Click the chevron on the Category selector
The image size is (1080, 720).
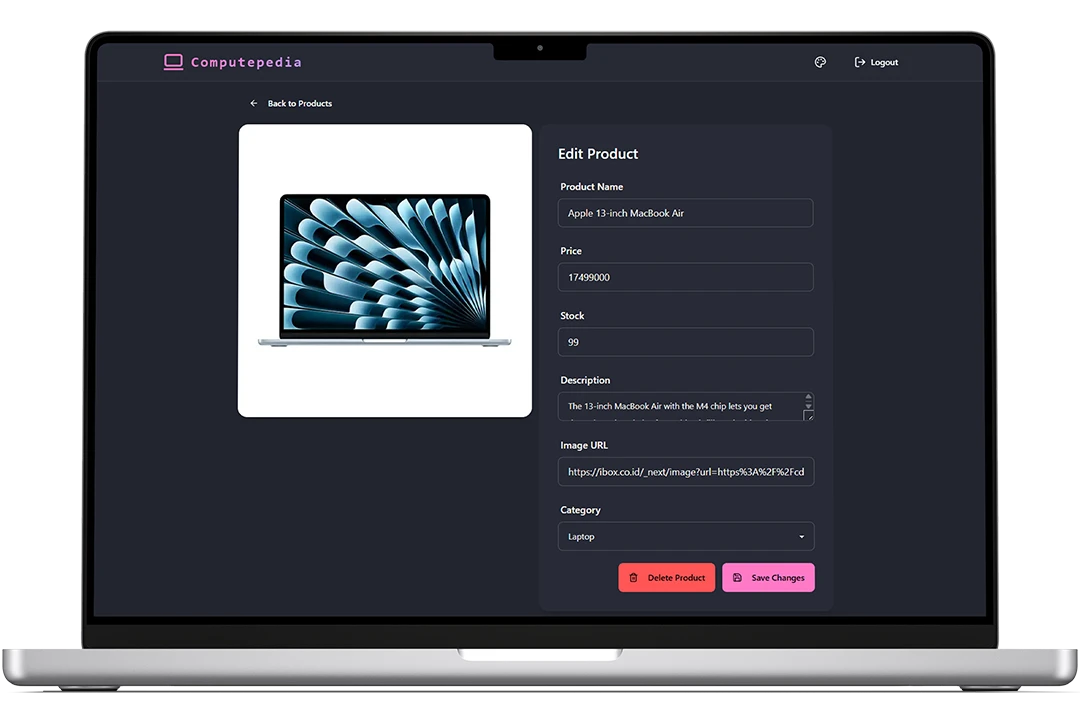tap(801, 536)
